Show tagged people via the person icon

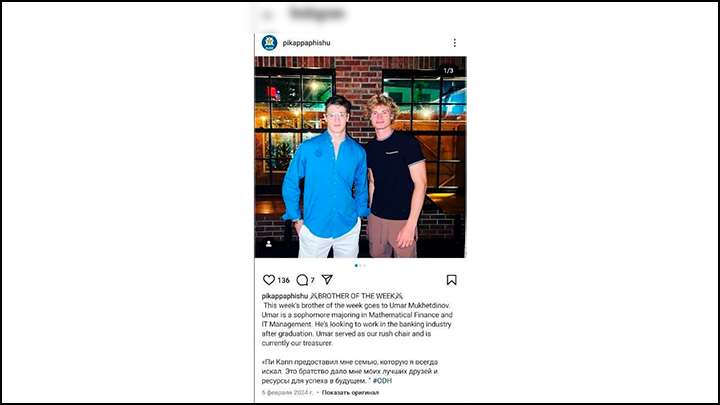269,244
